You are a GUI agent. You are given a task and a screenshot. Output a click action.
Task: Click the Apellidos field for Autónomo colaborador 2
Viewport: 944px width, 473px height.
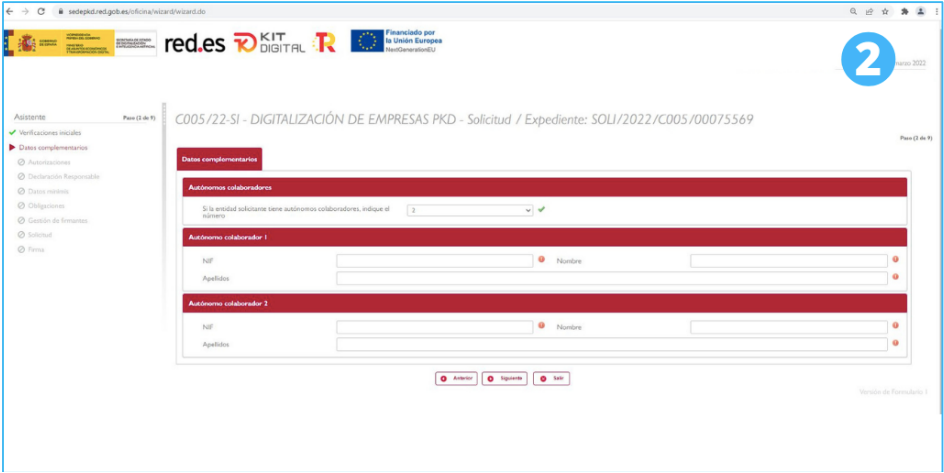click(612, 344)
